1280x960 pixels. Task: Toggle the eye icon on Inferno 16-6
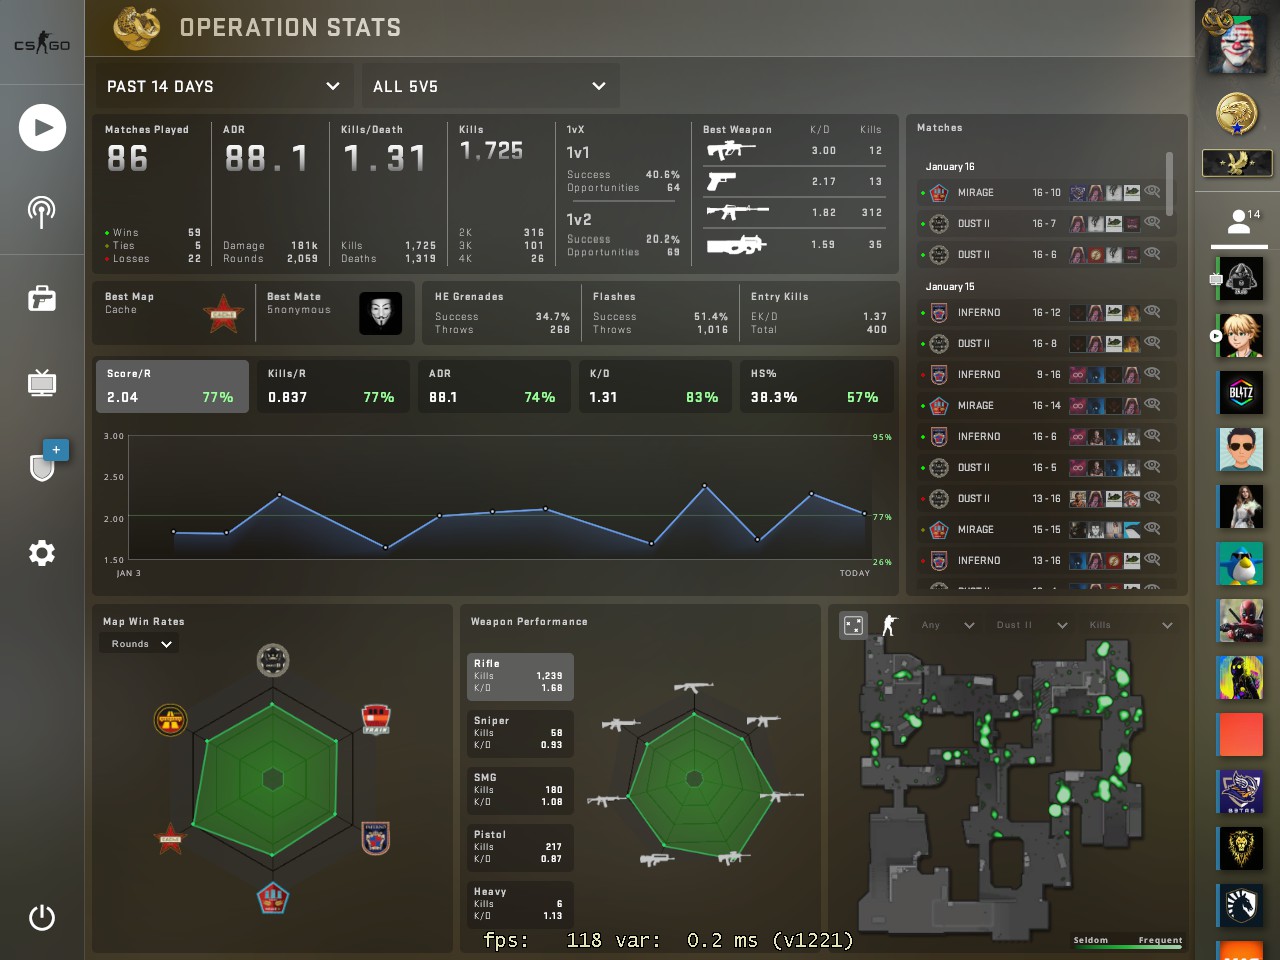click(x=1152, y=435)
